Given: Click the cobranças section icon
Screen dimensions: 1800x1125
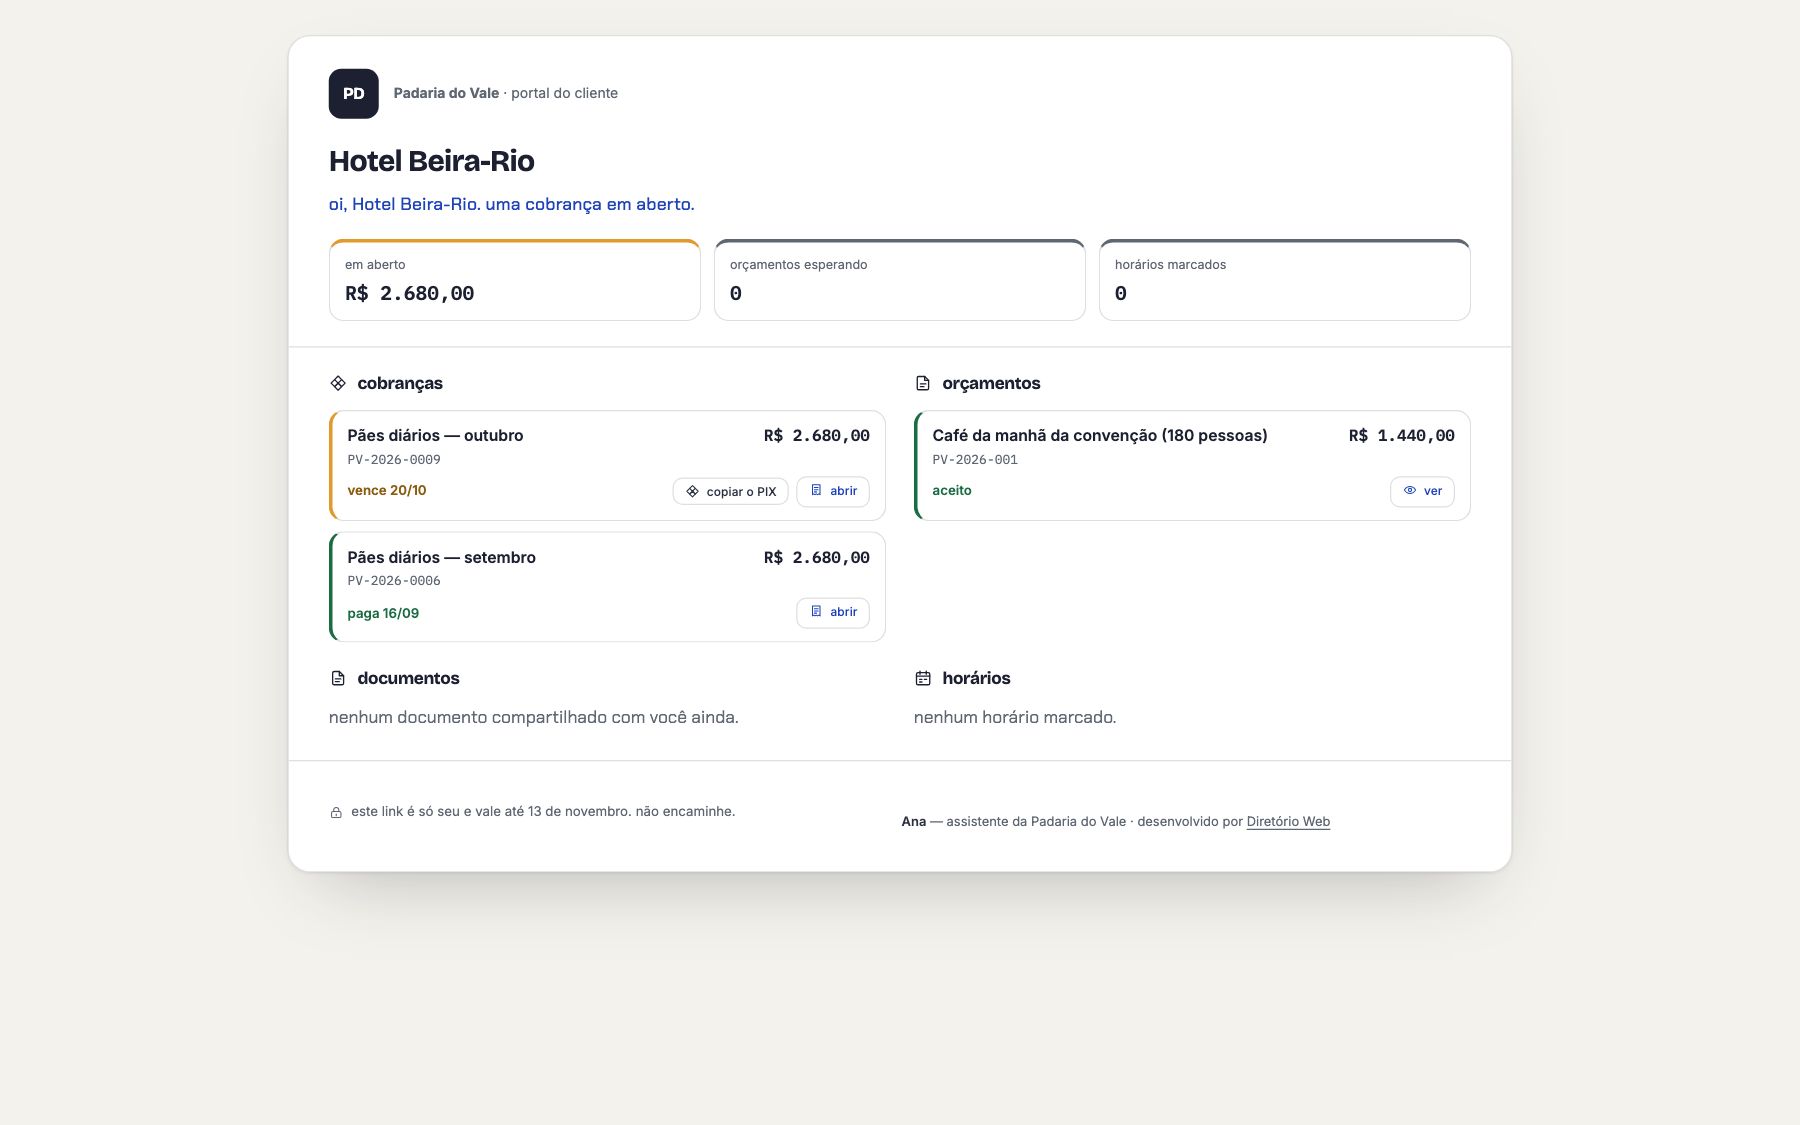Looking at the screenshot, I should click(x=338, y=383).
